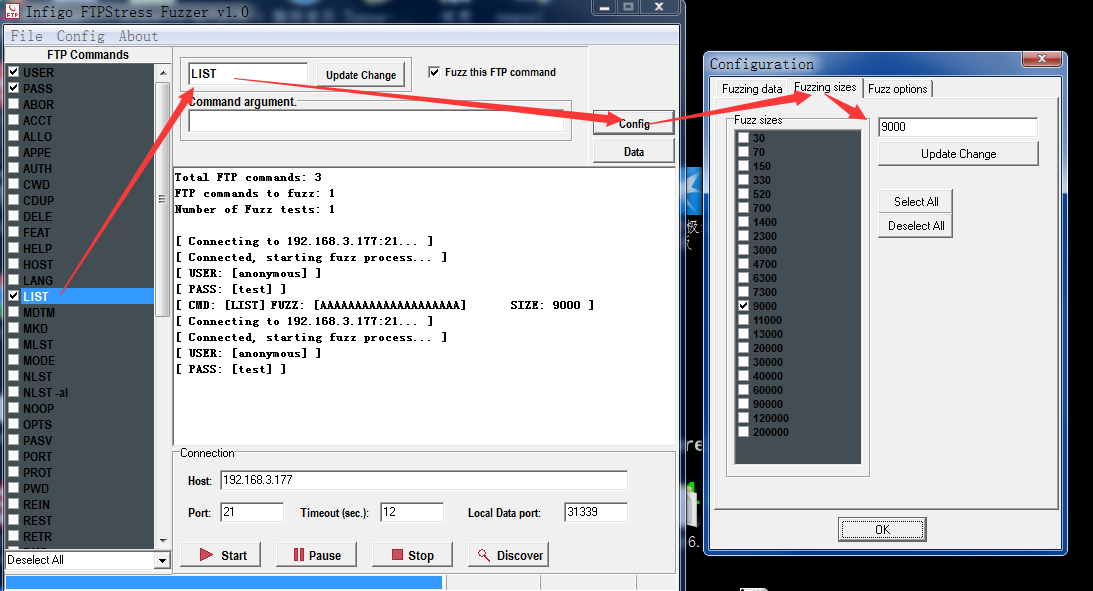Viewport: 1093px width, 591px height.
Task: Select the MDTM command row
Action: [80, 312]
